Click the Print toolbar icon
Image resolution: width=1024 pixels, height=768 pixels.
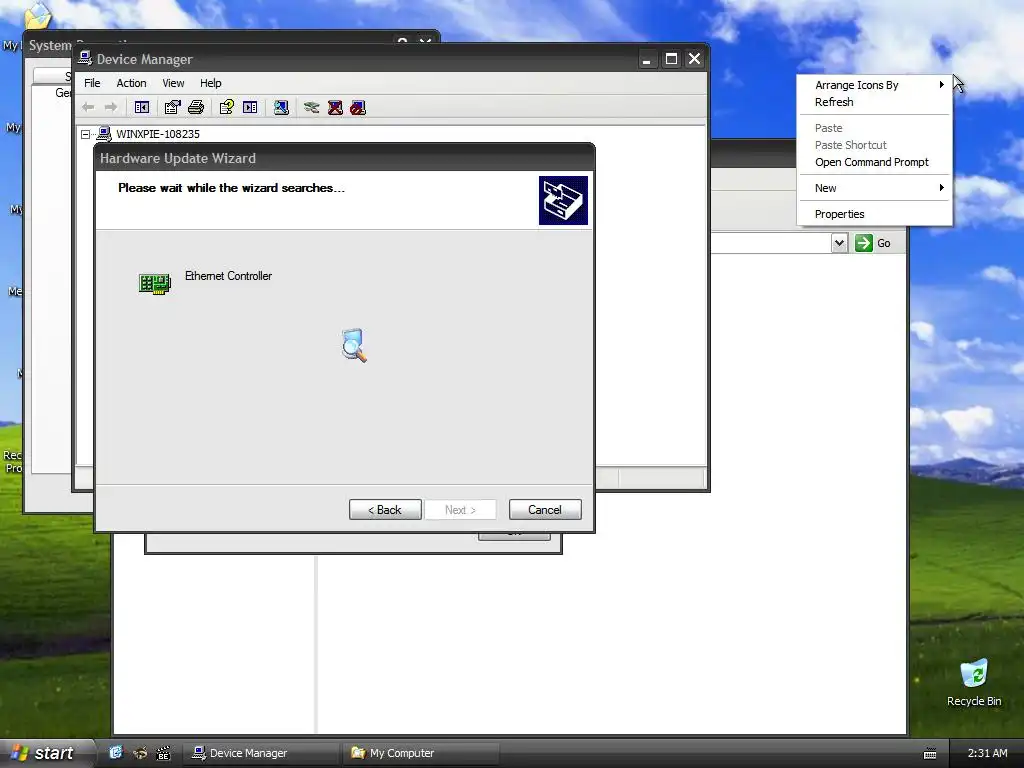tap(196, 107)
